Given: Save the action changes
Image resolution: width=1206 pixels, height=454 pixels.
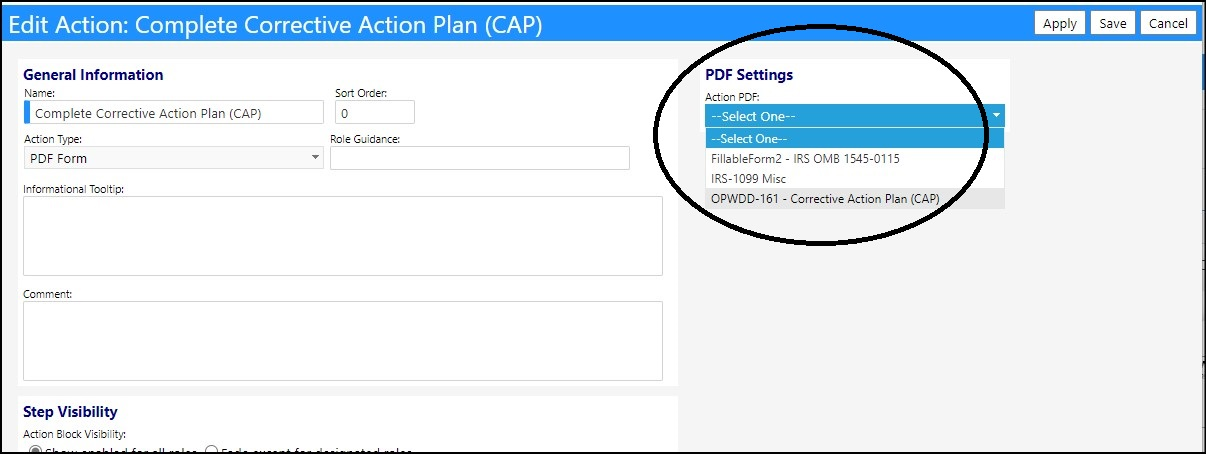Looking at the screenshot, I should click(x=1113, y=23).
